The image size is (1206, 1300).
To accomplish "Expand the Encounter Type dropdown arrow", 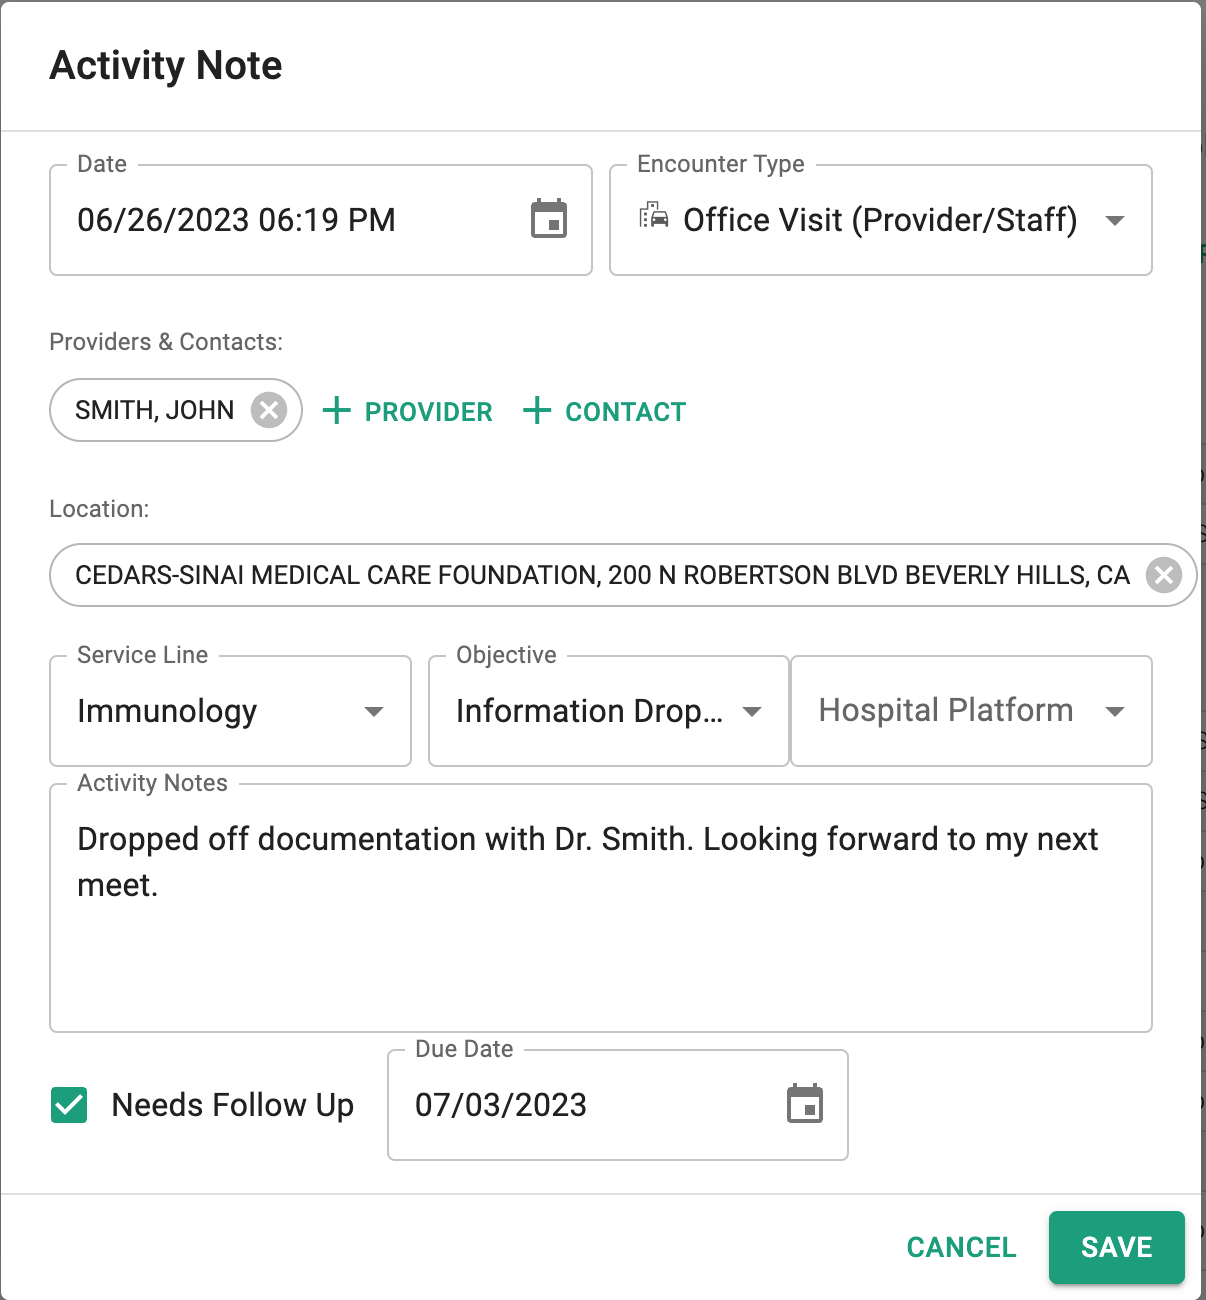I will pyautogui.click(x=1115, y=220).
